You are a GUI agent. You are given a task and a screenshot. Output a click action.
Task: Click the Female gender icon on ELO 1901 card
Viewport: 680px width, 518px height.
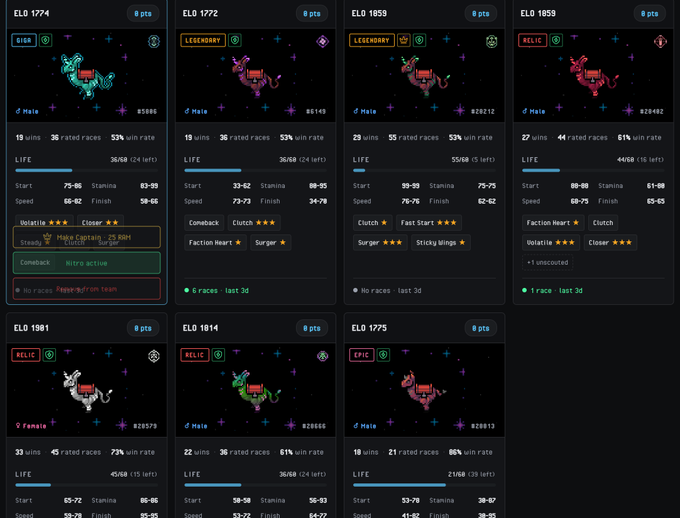(x=18, y=426)
